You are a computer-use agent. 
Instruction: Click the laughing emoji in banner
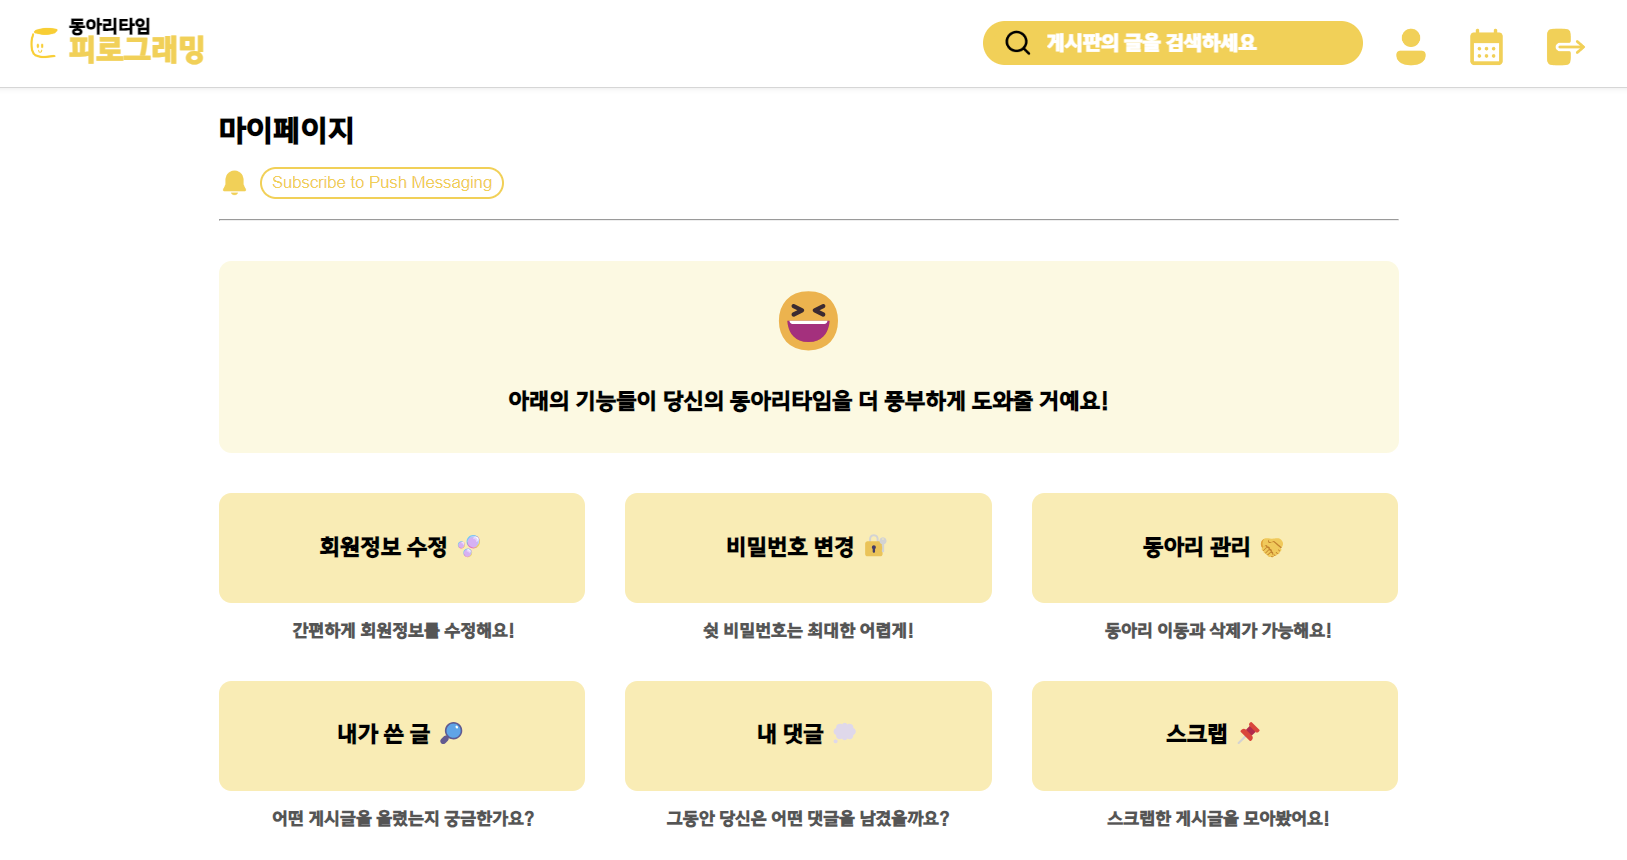pyautogui.click(x=808, y=320)
